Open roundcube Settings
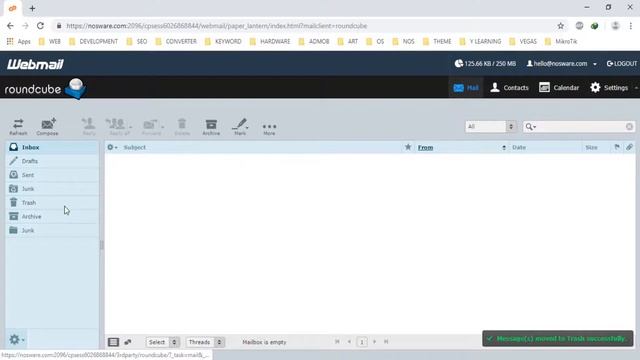This screenshot has height=360, width=640. 609,88
